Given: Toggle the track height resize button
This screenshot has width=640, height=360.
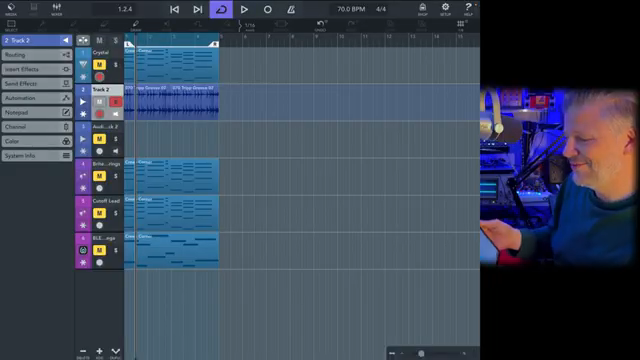Looking at the screenshot, I should [x=83, y=40].
